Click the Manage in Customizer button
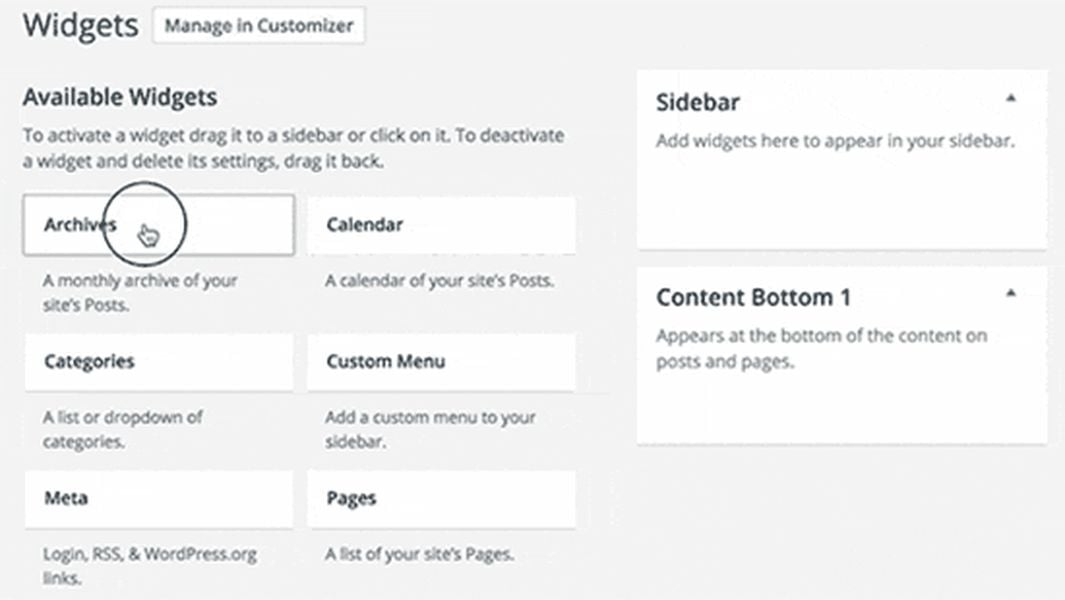 (257, 26)
